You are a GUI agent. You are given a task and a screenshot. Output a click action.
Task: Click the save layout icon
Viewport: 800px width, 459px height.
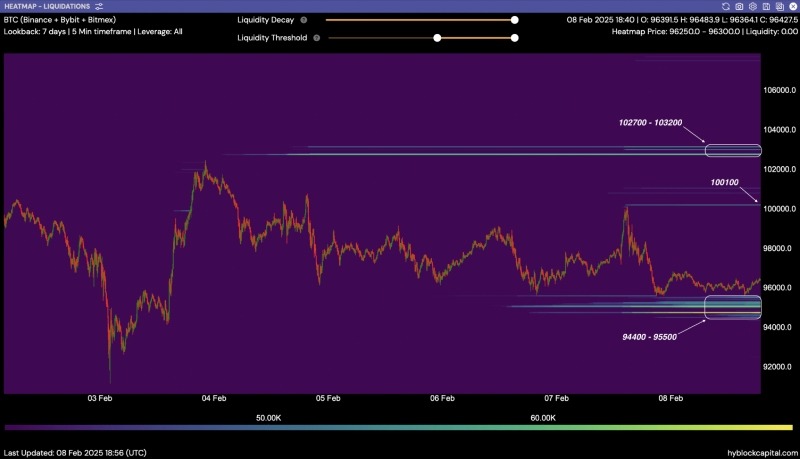tap(766, 7)
